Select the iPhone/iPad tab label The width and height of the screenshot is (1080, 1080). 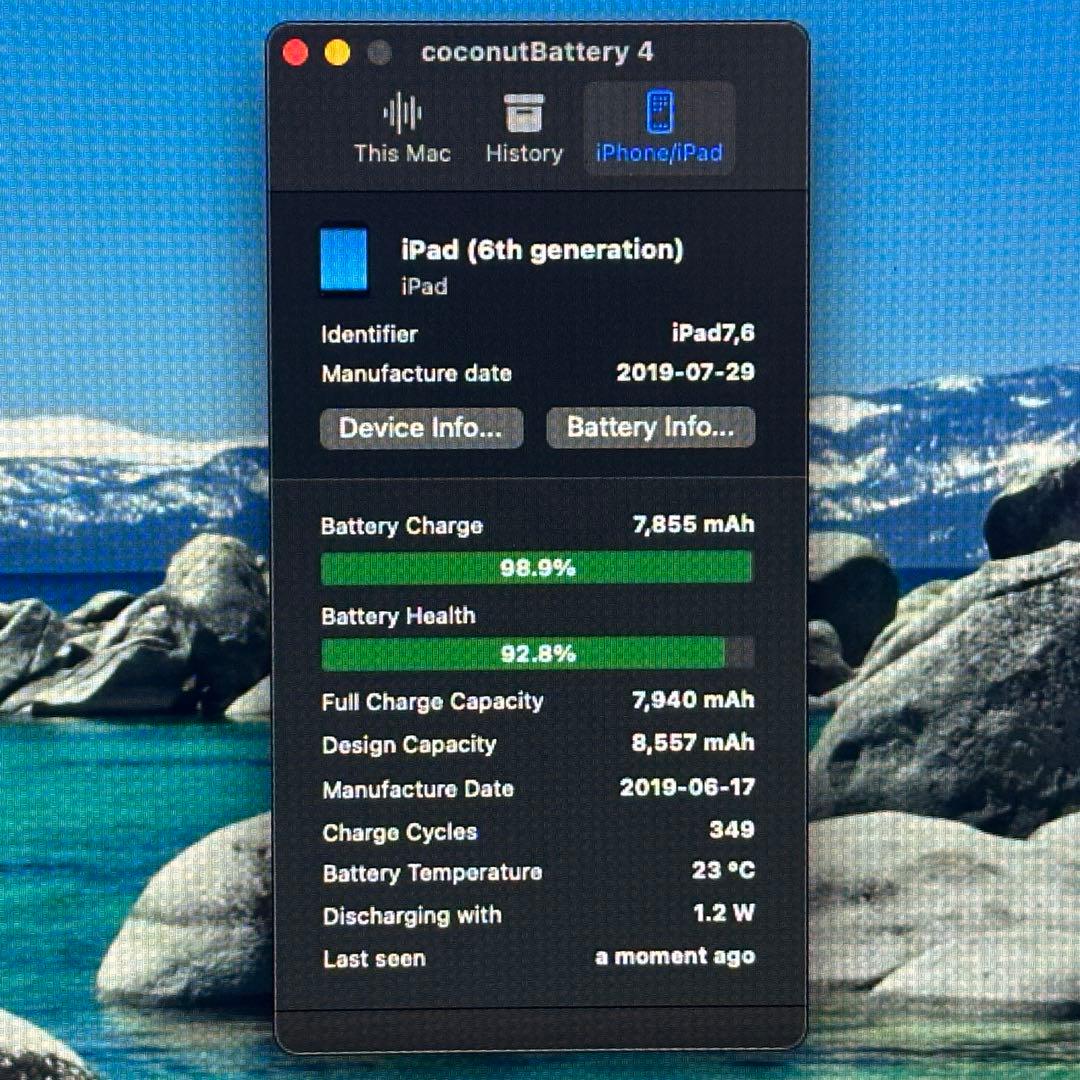(x=659, y=154)
